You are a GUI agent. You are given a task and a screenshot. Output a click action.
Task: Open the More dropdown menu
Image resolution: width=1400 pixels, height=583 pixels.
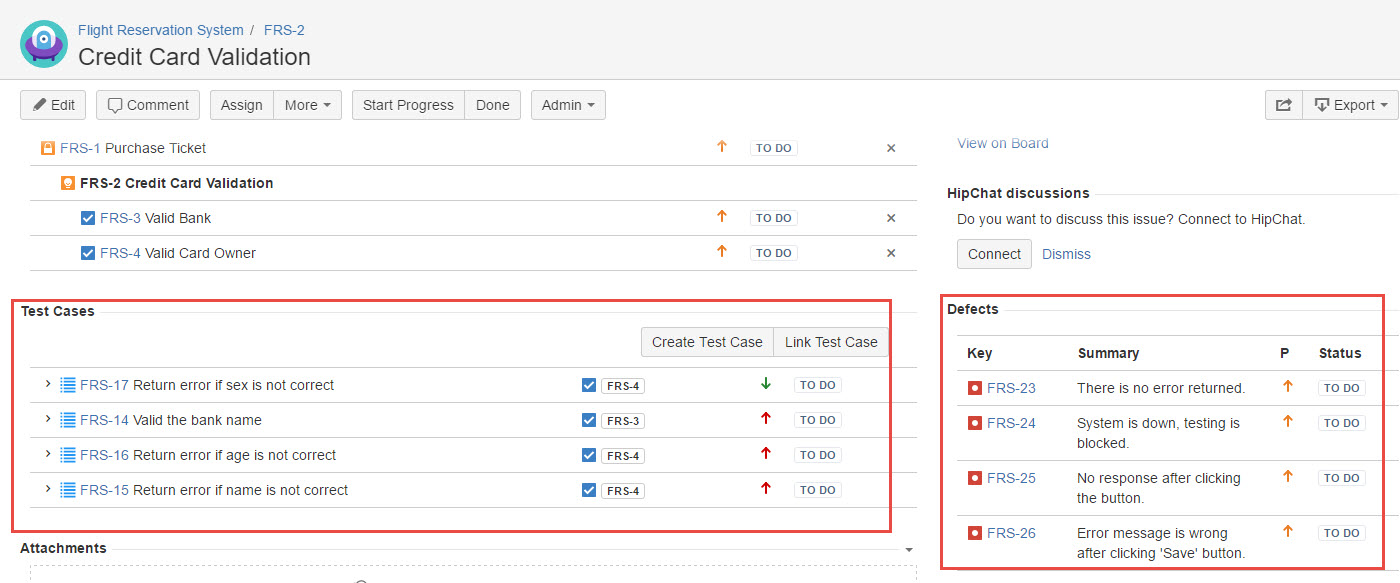[x=308, y=105]
